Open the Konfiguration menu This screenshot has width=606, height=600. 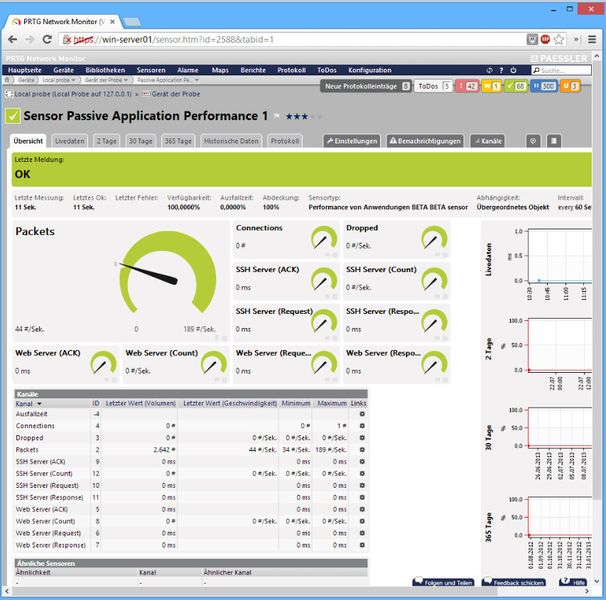369,70
